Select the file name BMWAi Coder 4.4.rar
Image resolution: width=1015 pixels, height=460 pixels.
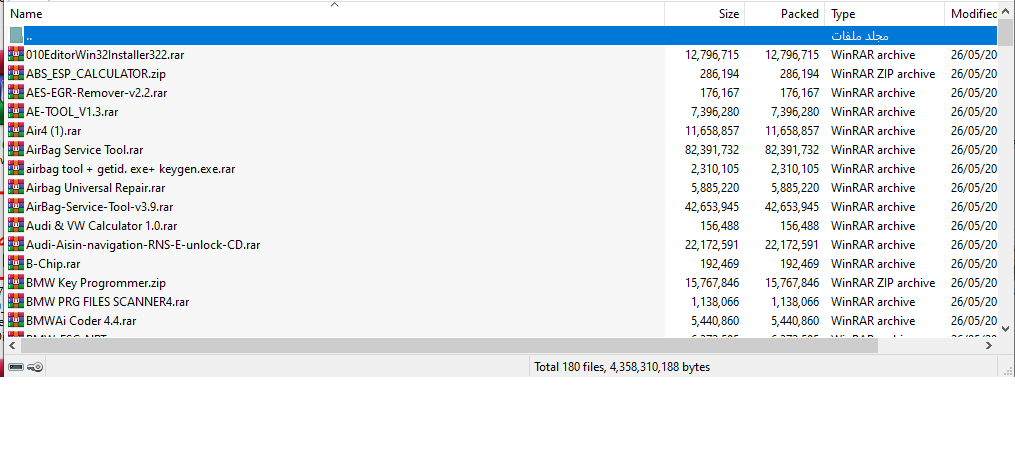point(81,321)
